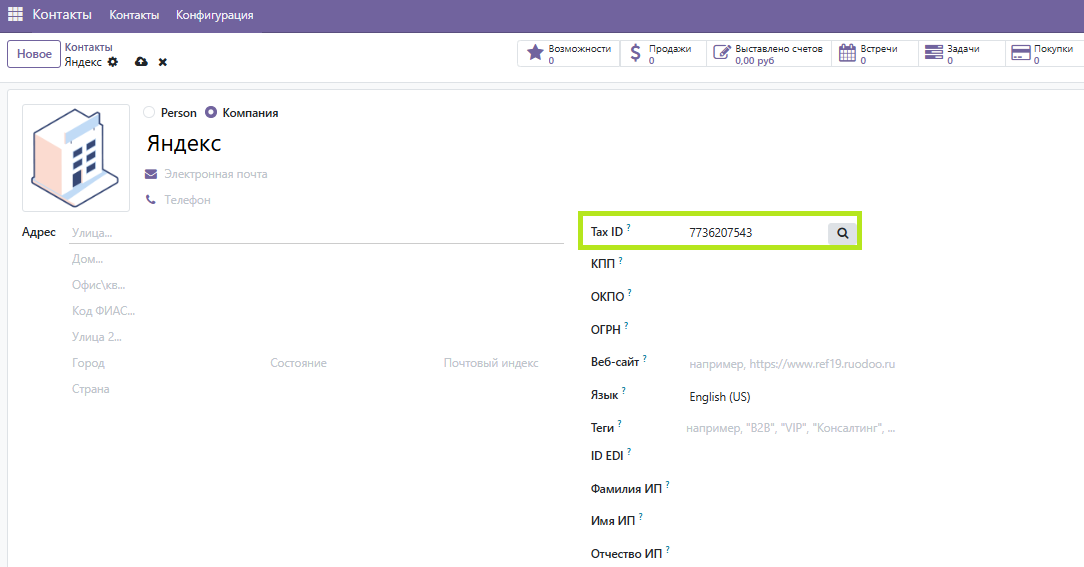Open Возможности star stat button

click(x=568, y=54)
